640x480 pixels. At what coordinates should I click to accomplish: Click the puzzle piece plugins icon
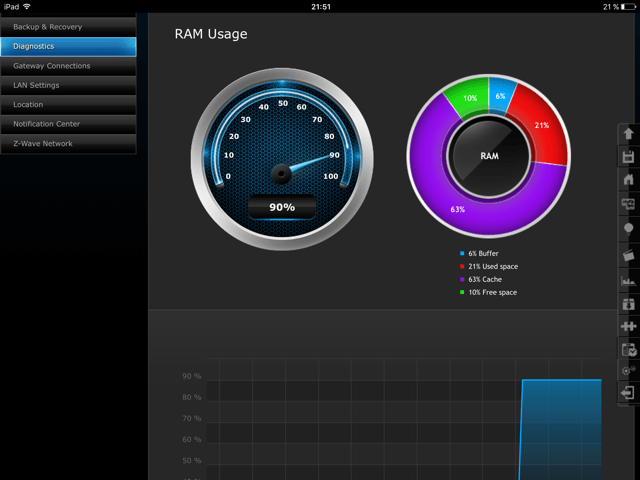click(629, 326)
